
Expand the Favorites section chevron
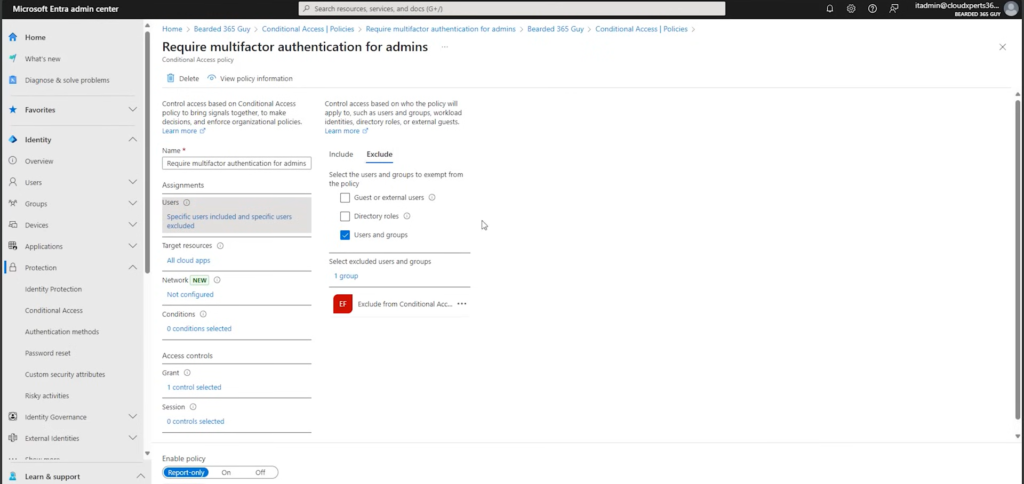(133, 110)
